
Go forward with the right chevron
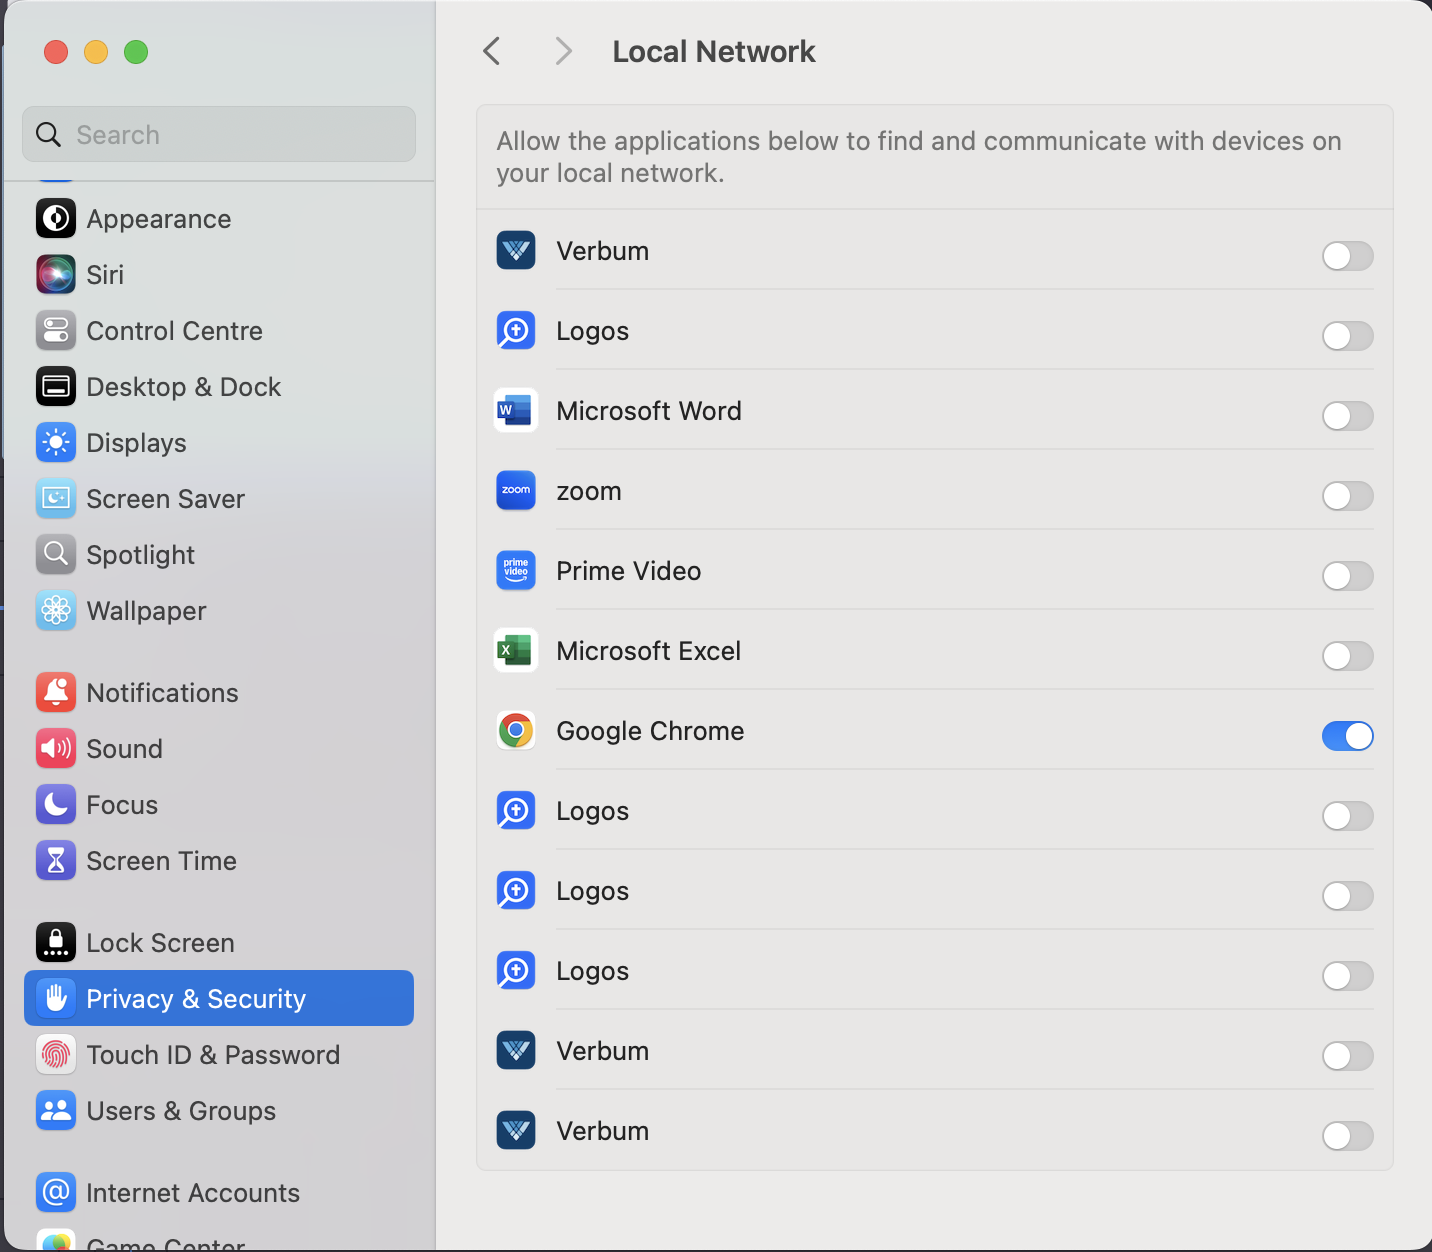(564, 51)
